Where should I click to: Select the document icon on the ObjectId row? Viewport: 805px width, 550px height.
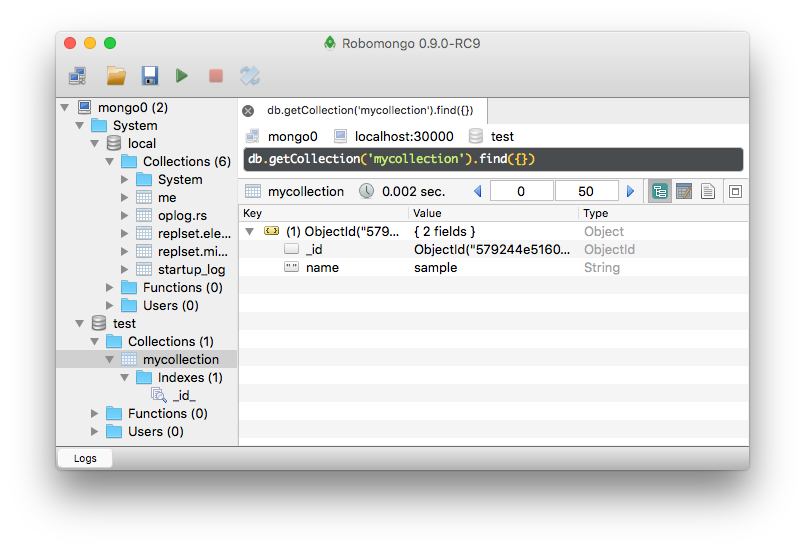click(272, 231)
